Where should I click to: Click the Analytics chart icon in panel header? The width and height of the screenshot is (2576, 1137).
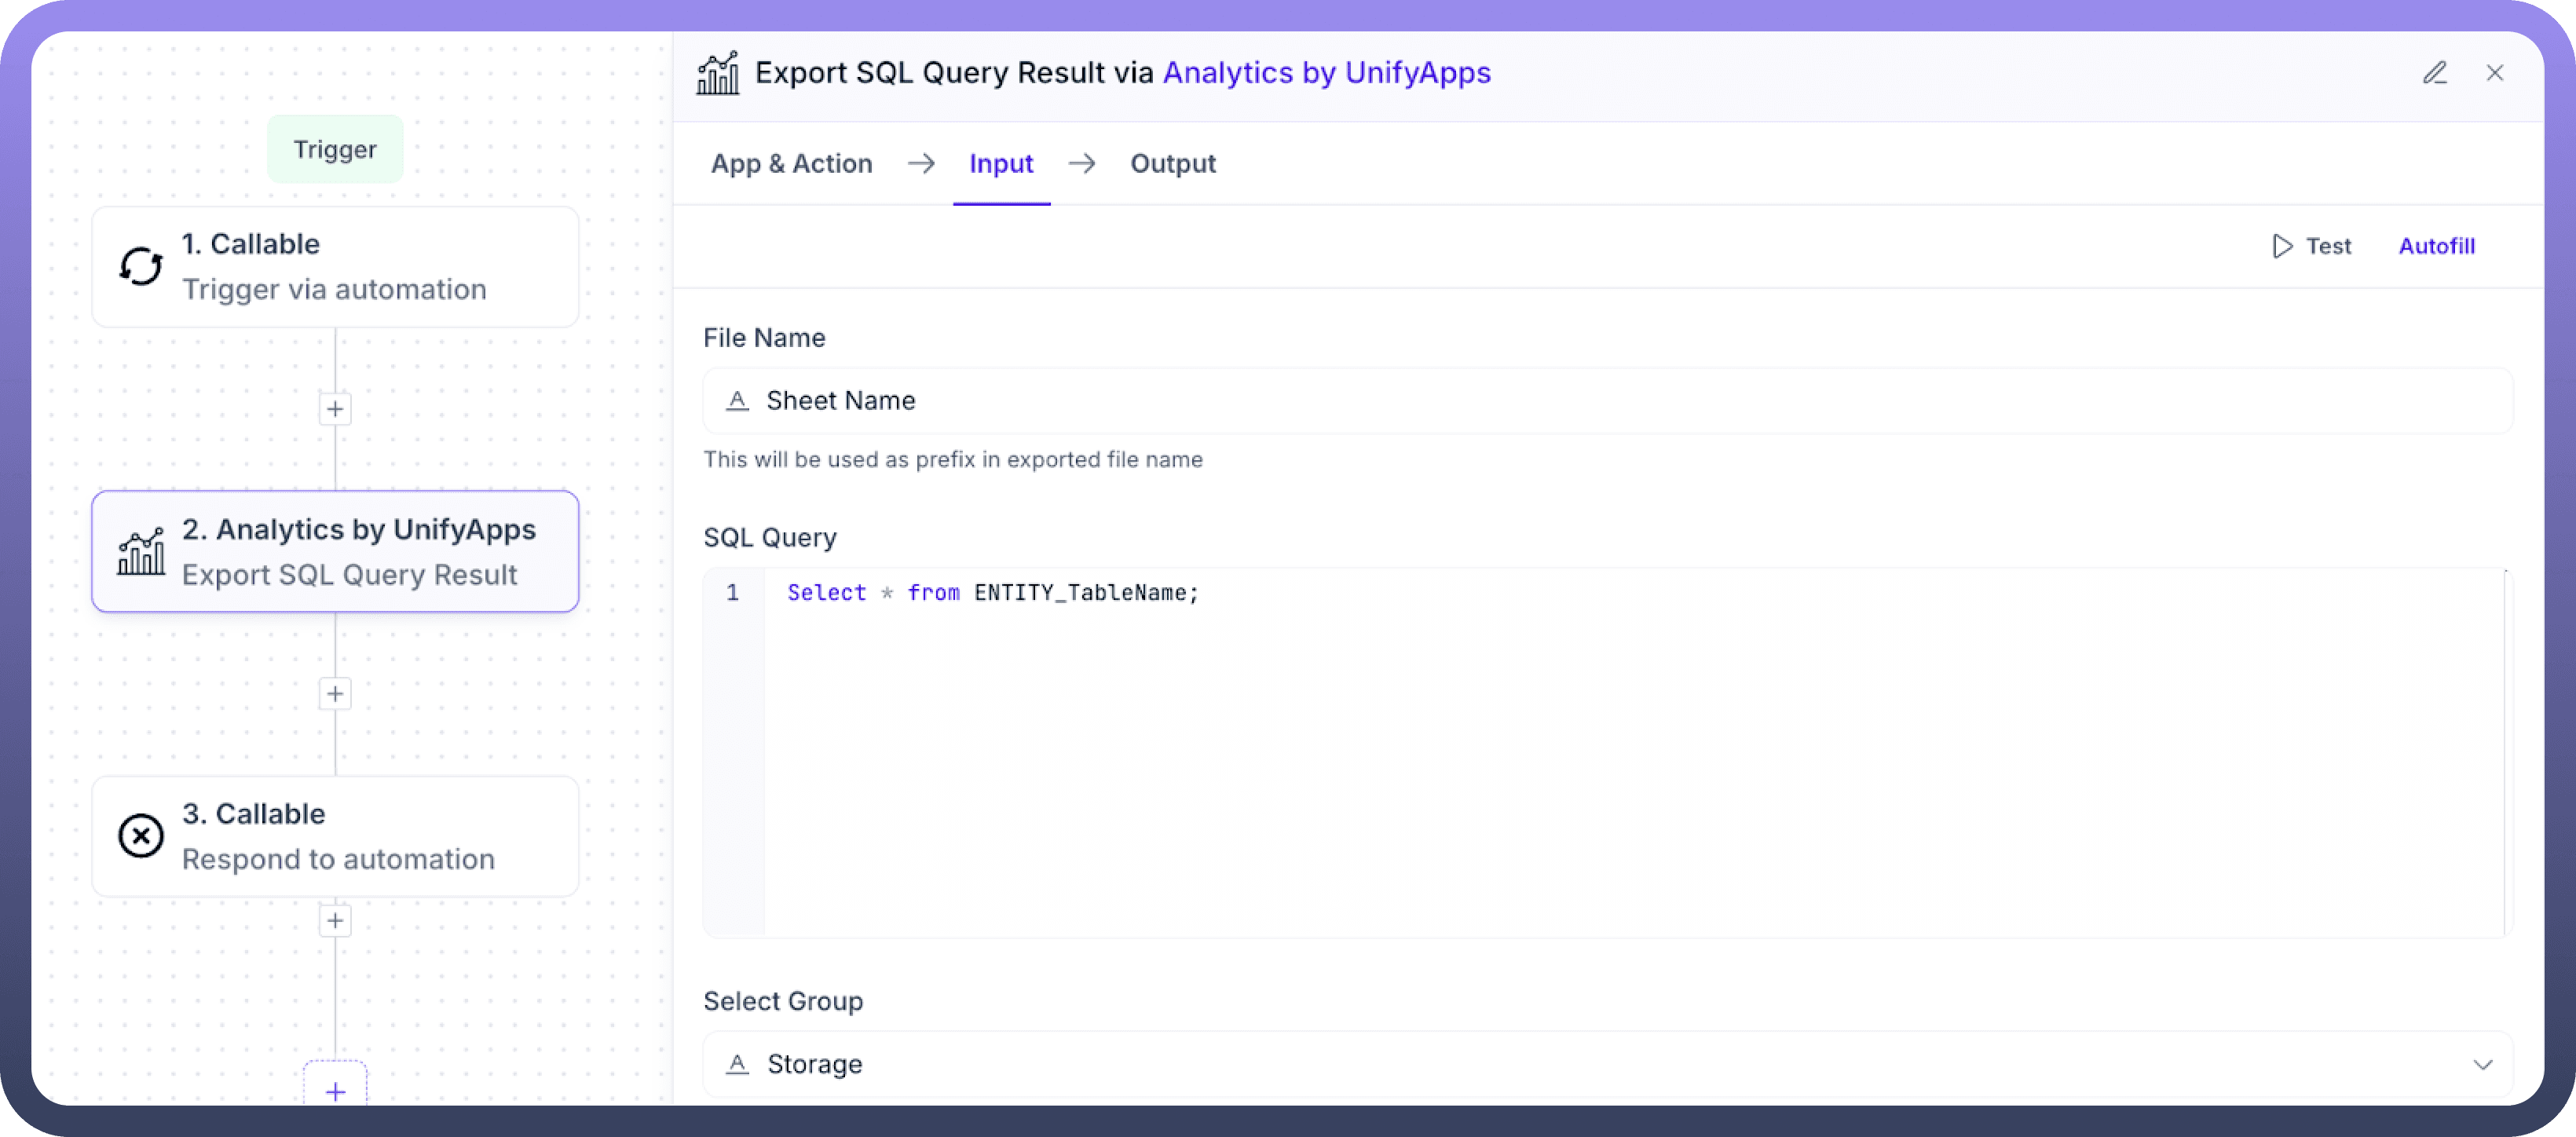717,73
